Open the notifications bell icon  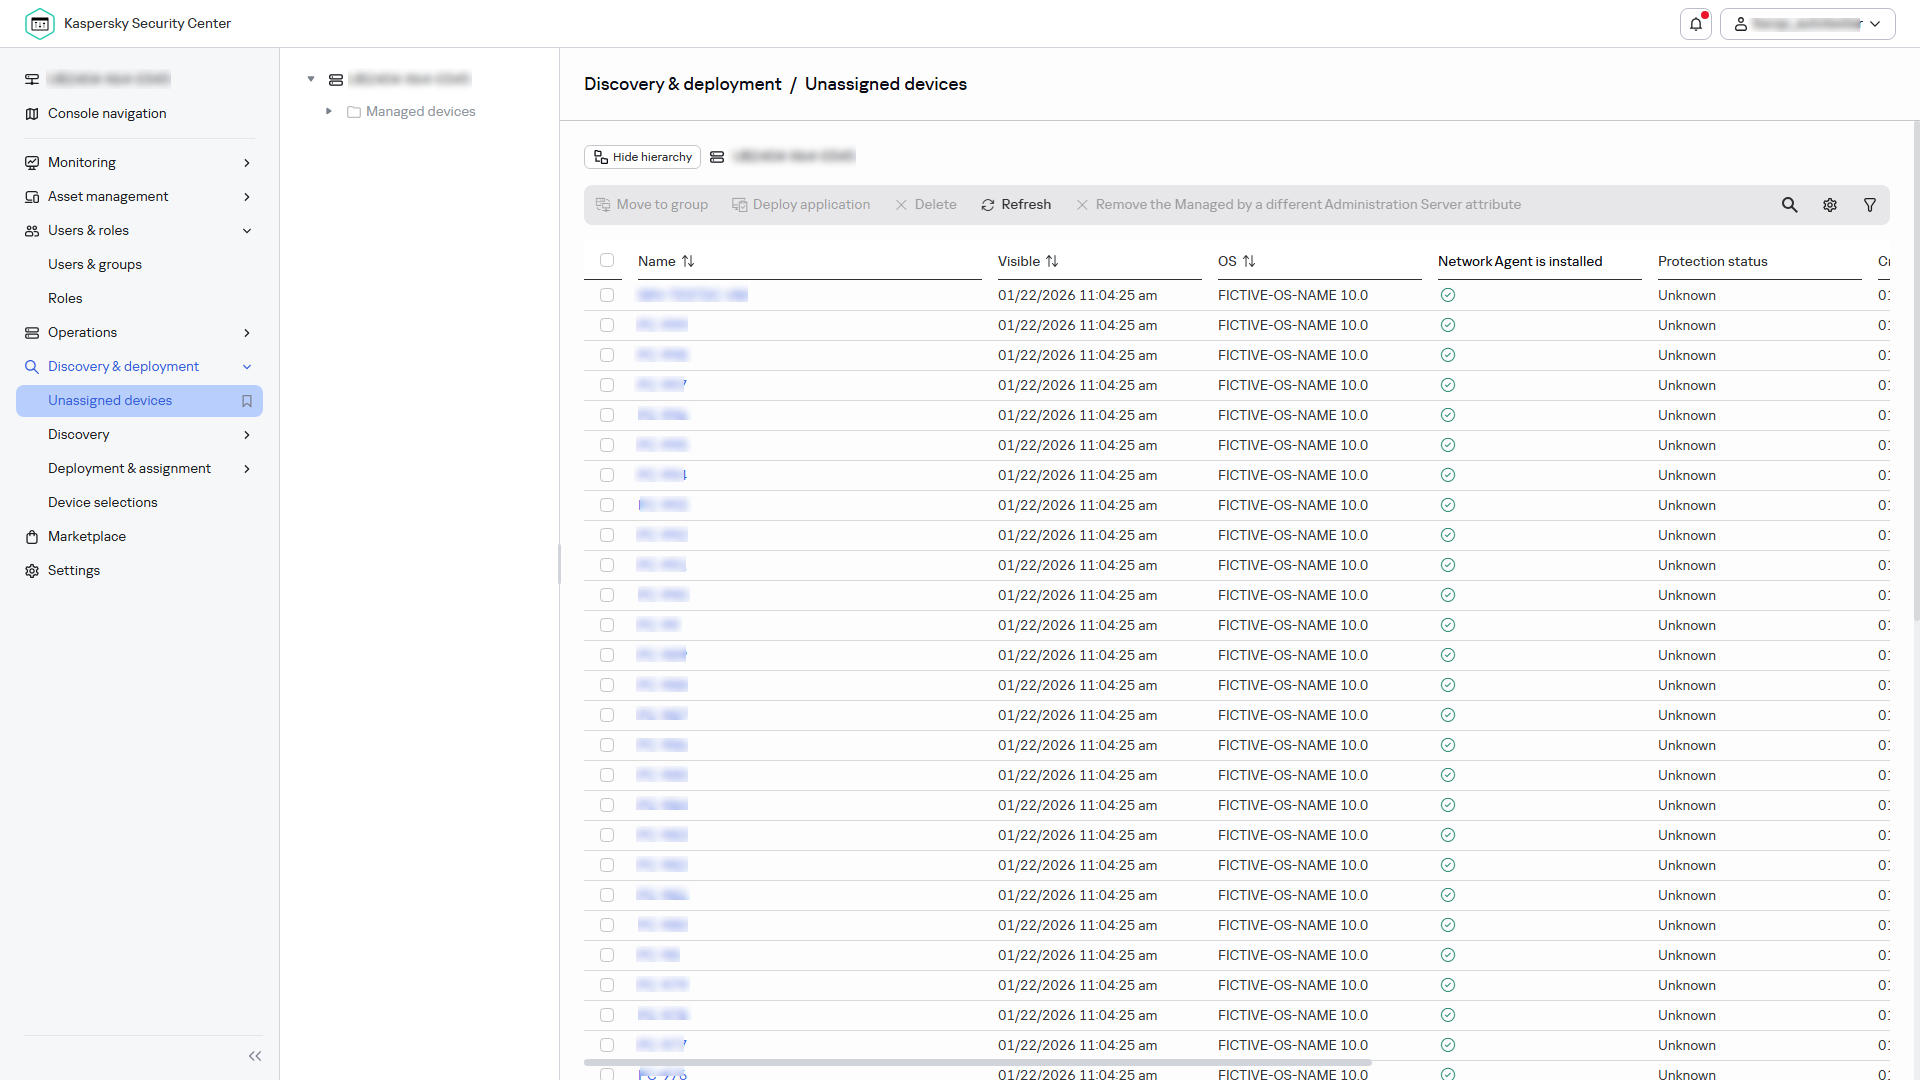1696,24
